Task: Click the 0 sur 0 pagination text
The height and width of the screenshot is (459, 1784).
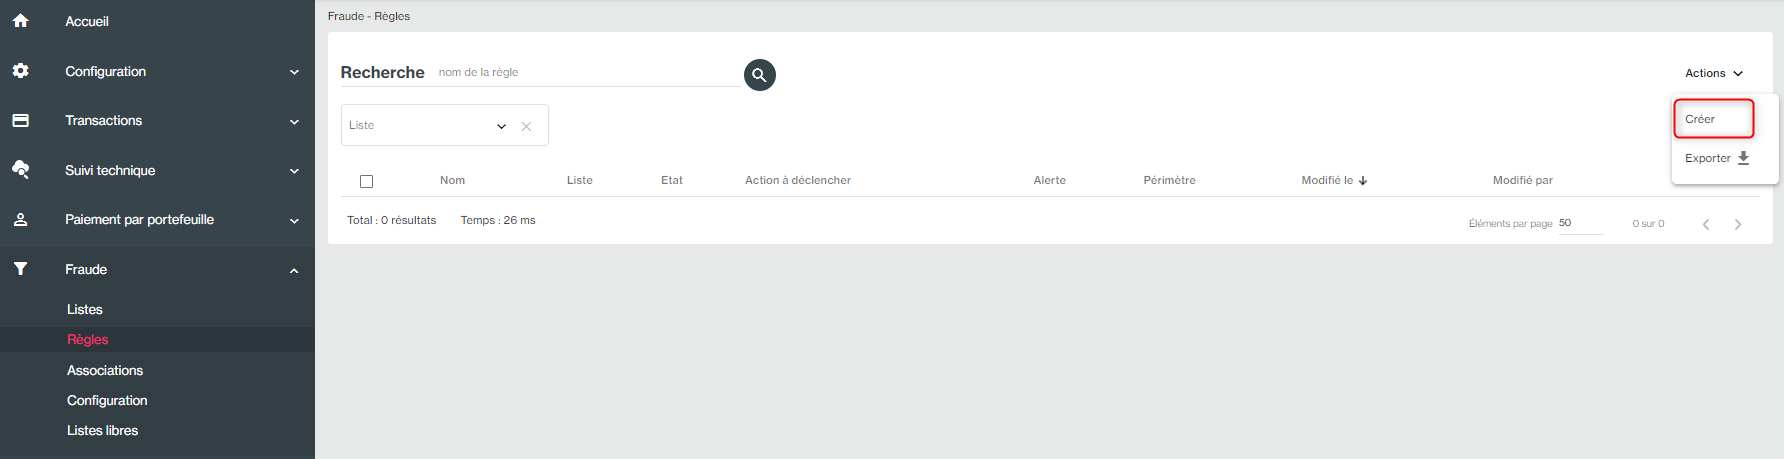Action: tap(1648, 224)
